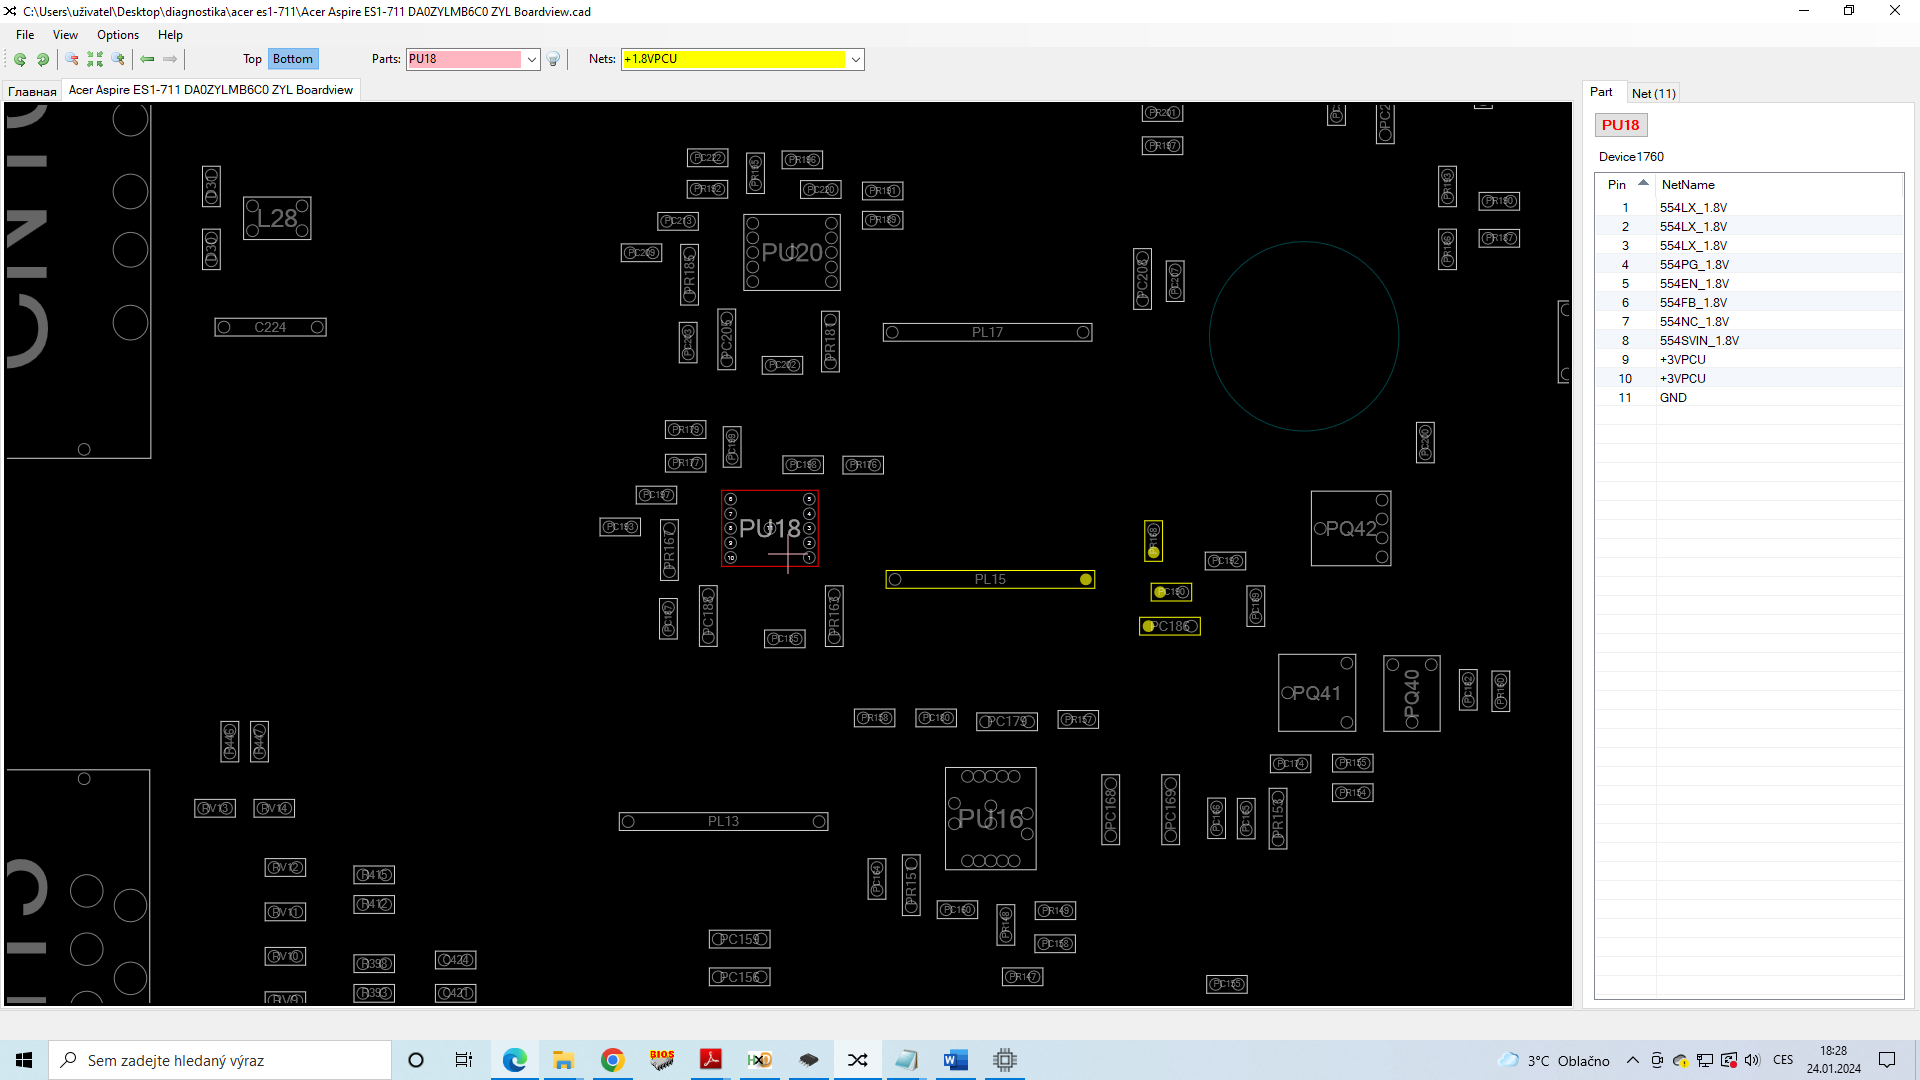Image resolution: width=1920 pixels, height=1080 pixels.
Task: Switch board view to Bottom side
Action: point(293,59)
